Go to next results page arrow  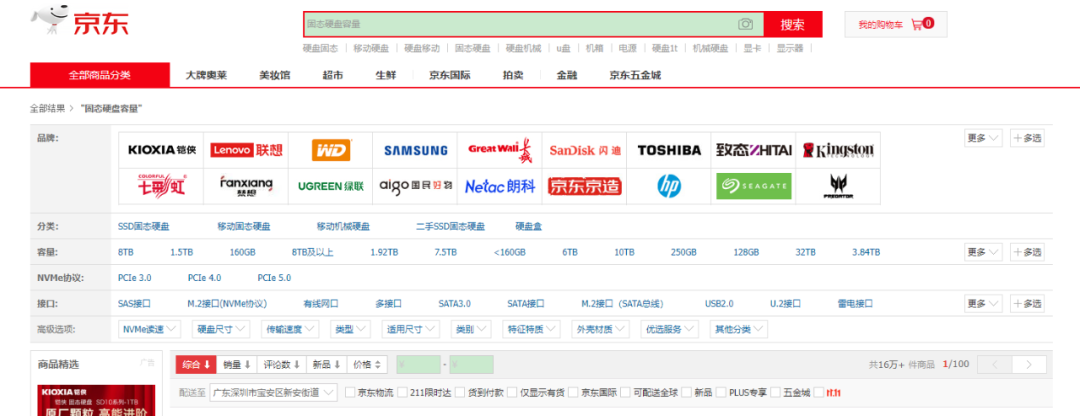coord(1029,364)
